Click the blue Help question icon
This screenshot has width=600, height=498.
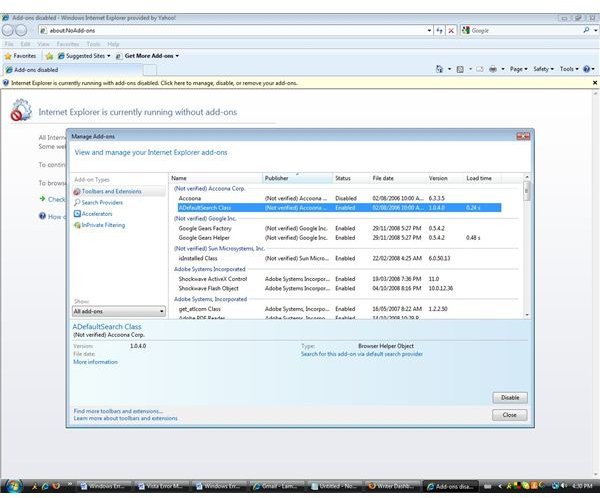587,69
